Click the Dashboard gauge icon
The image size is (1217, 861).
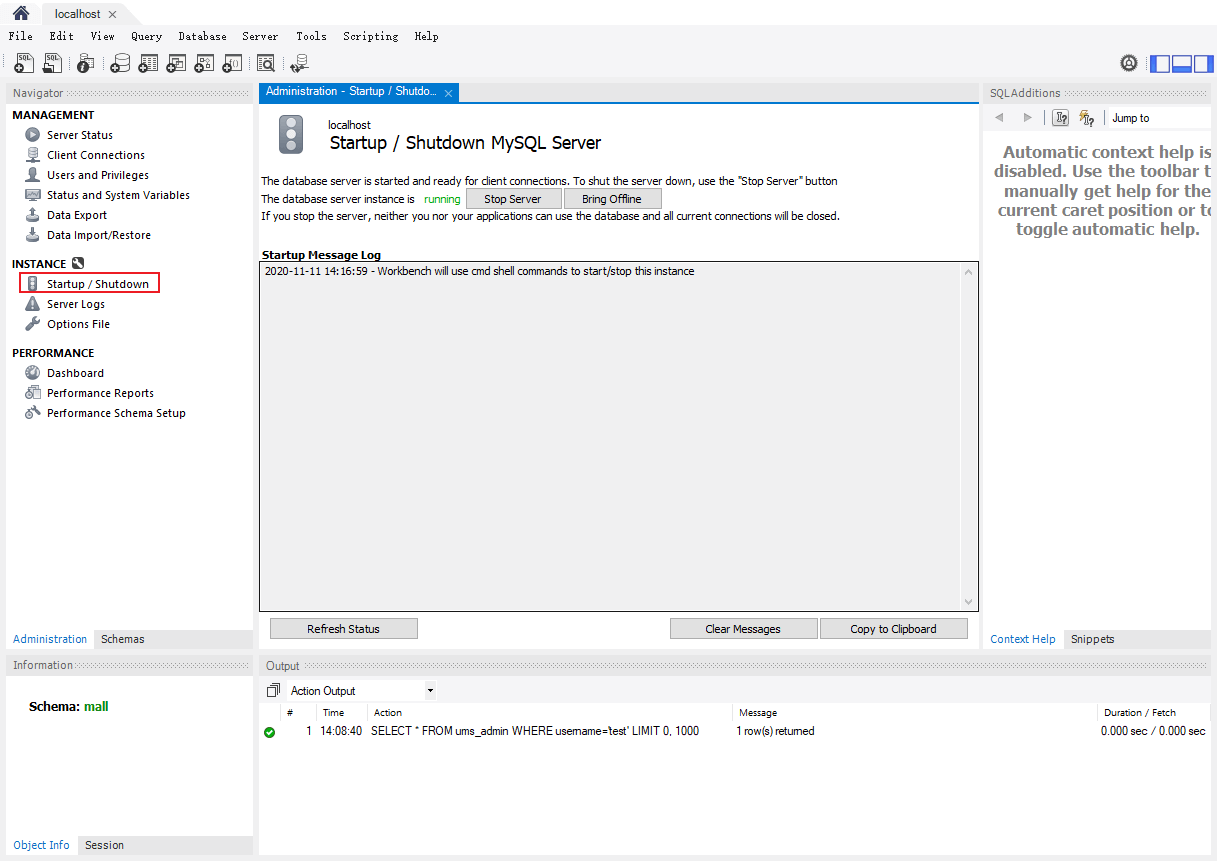[33, 373]
